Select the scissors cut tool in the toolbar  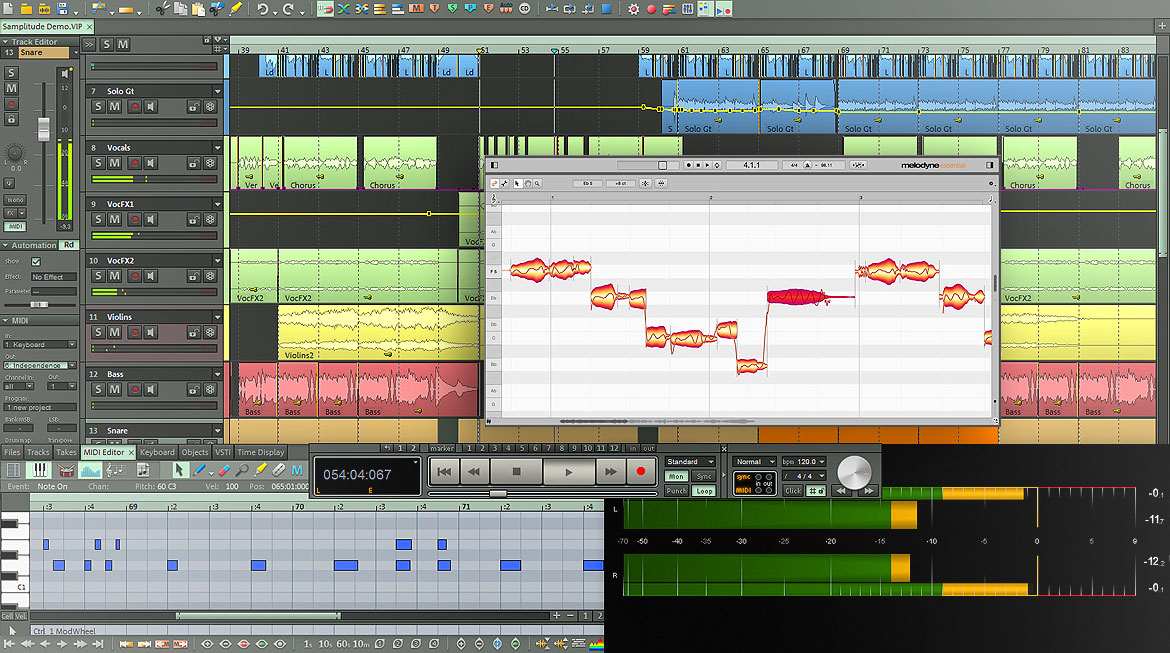coord(162,9)
